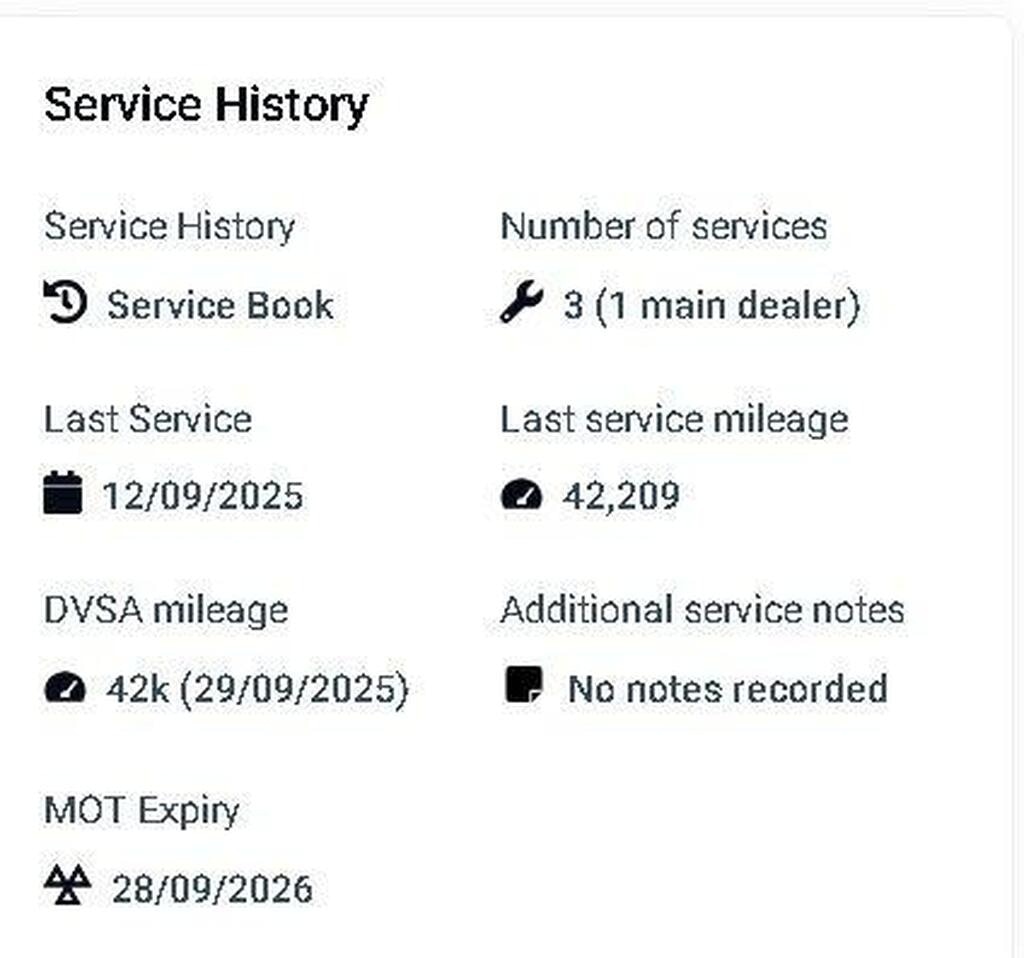Click the Number of services label
Image resolution: width=1024 pixels, height=958 pixels.
coord(663,226)
